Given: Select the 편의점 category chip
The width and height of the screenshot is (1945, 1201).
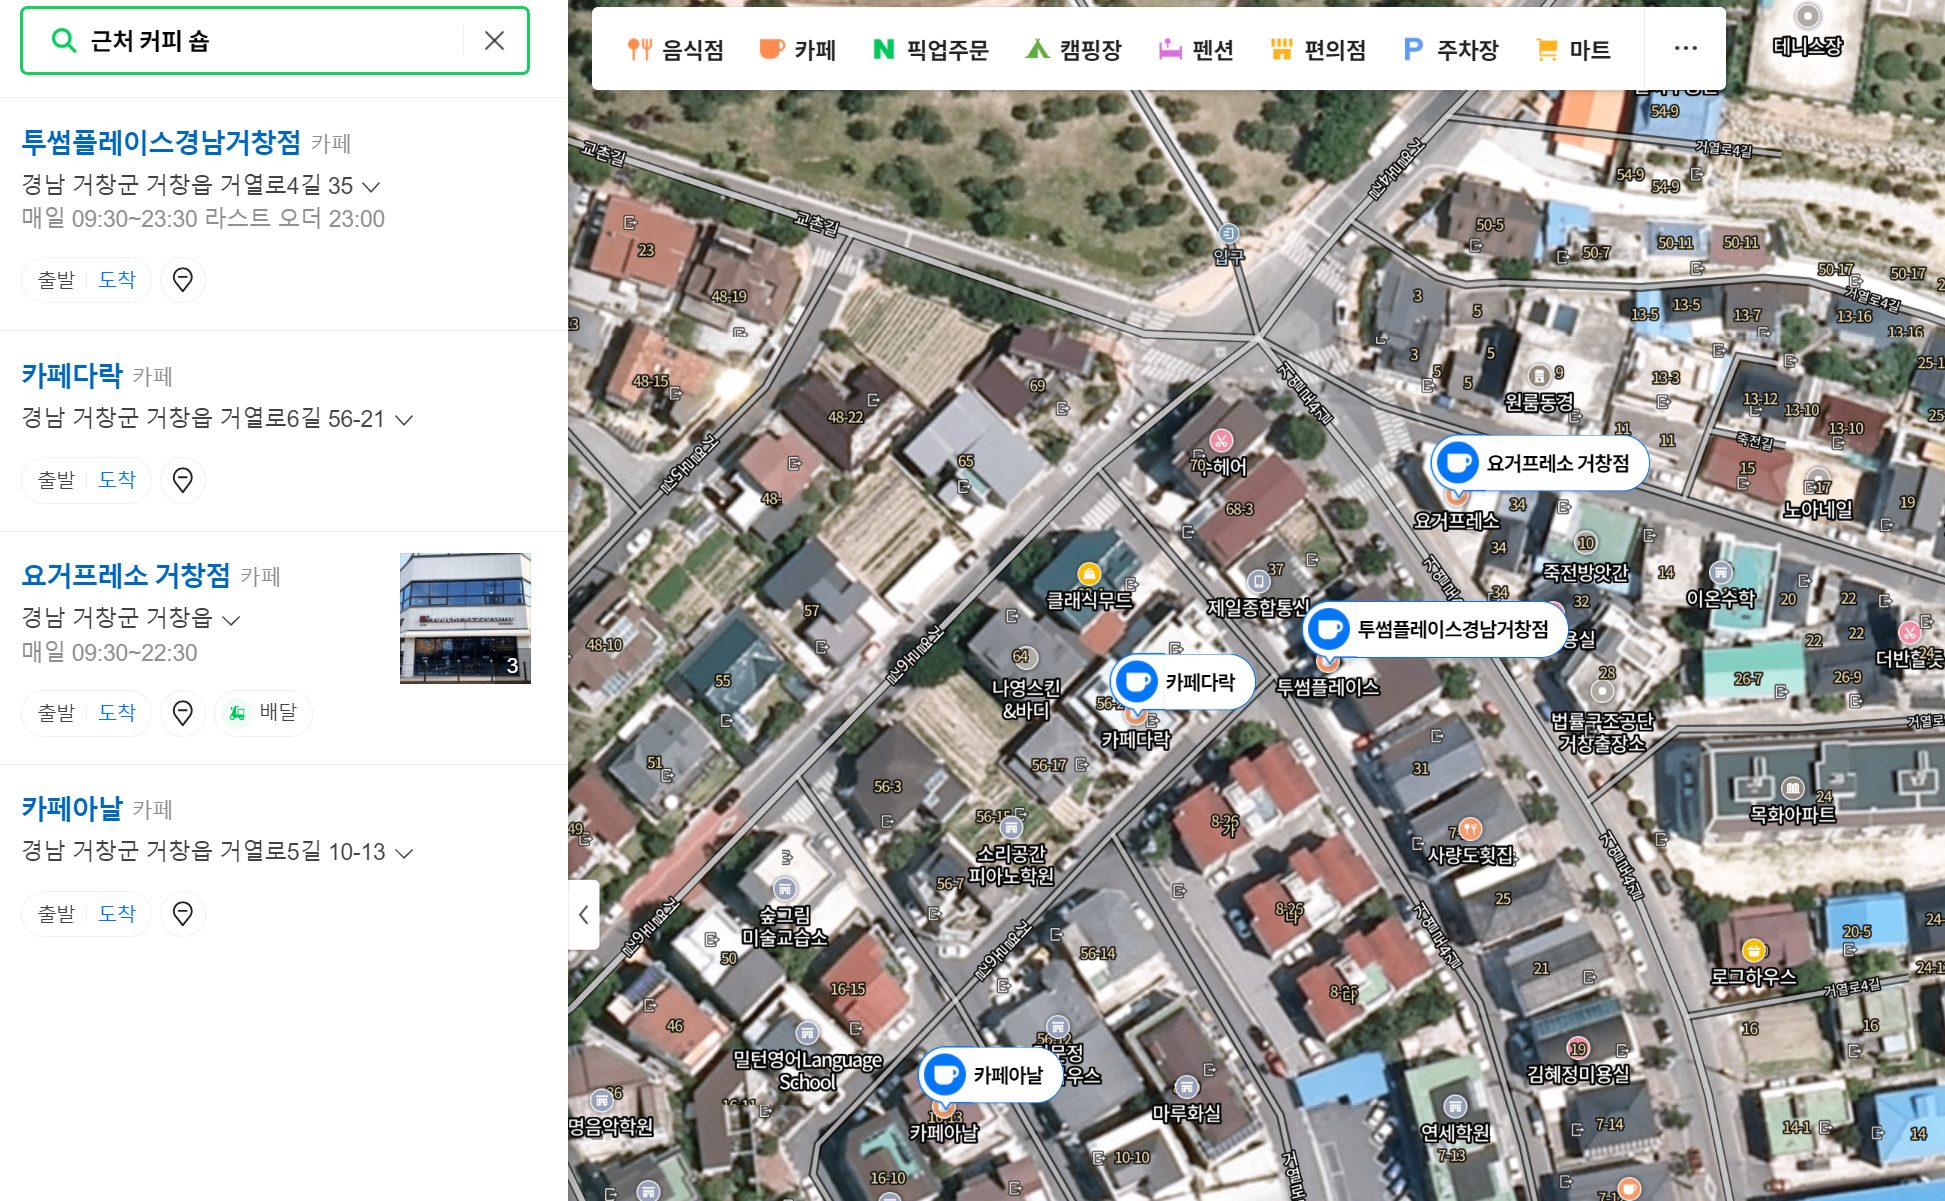Looking at the screenshot, I should click(x=1318, y=49).
